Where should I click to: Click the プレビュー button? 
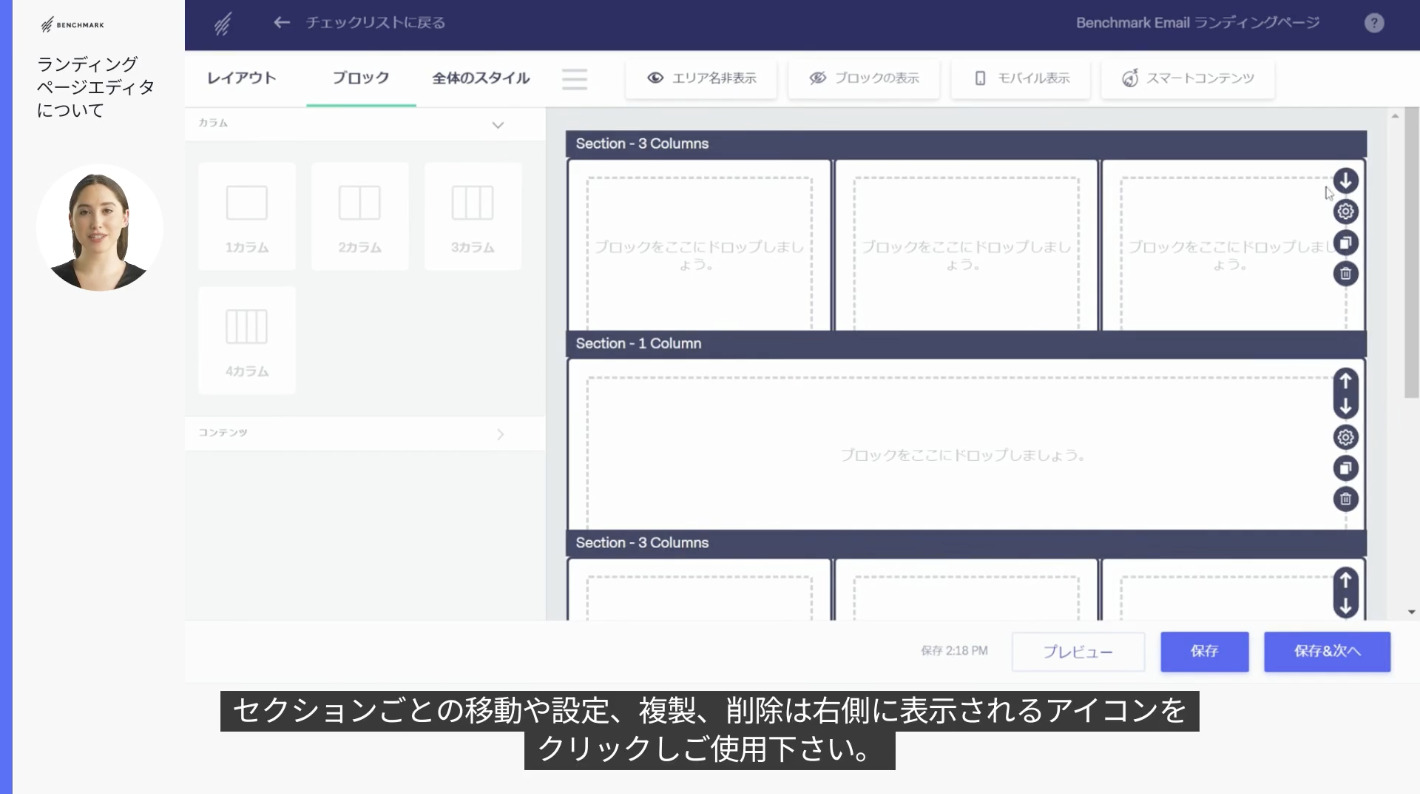click(x=1078, y=652)
